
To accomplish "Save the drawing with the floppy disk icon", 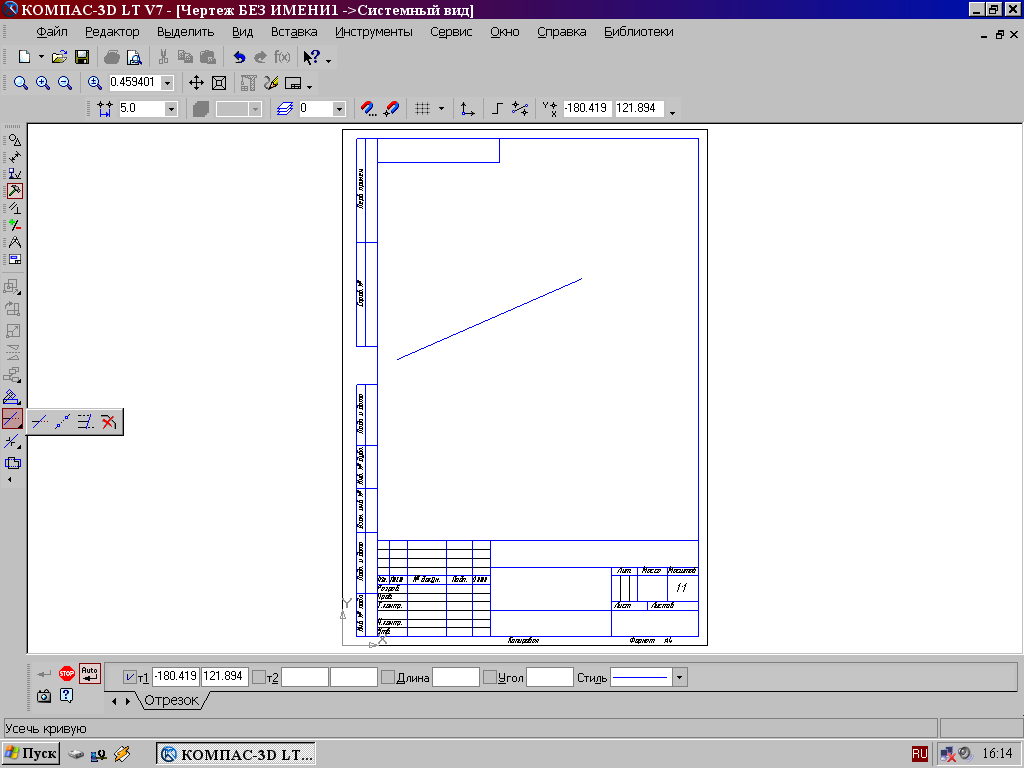I will pyautogui.click(x=82, y=57).
